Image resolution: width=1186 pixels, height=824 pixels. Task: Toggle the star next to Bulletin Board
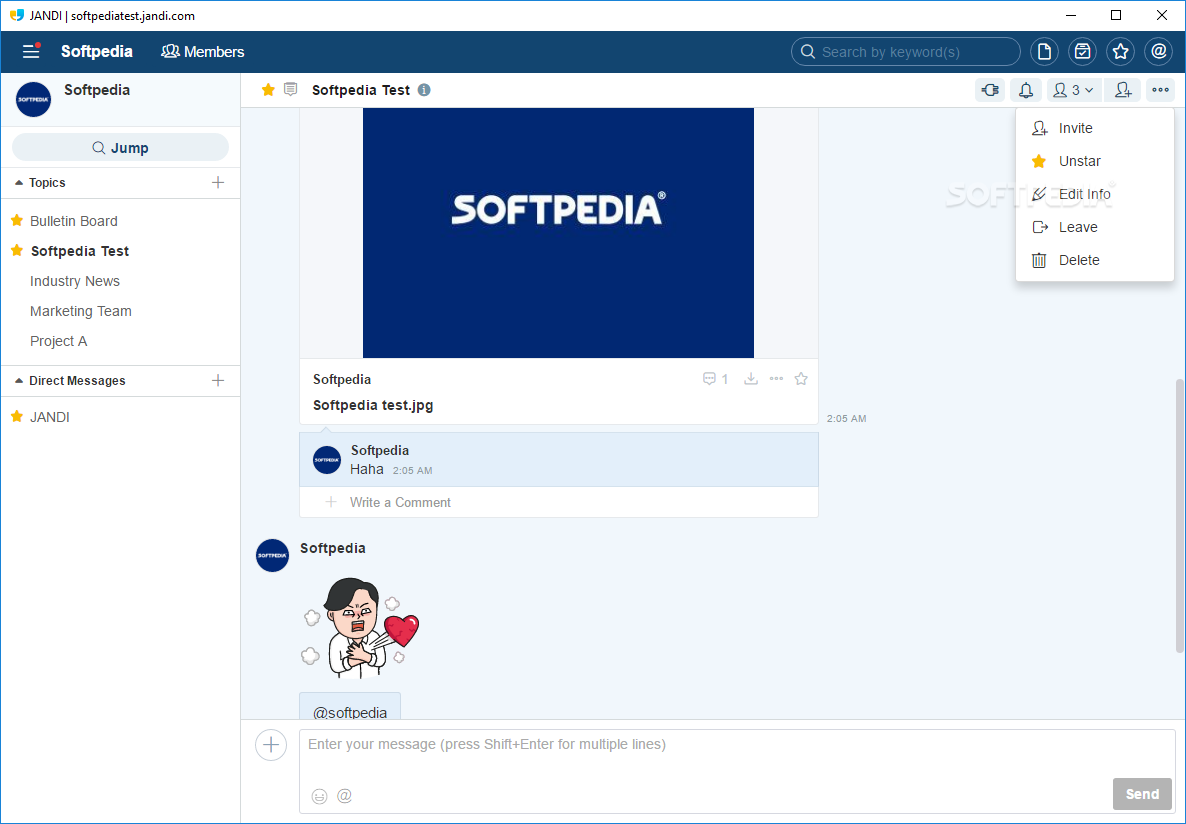pyautogui.click(x=17, y=220)
